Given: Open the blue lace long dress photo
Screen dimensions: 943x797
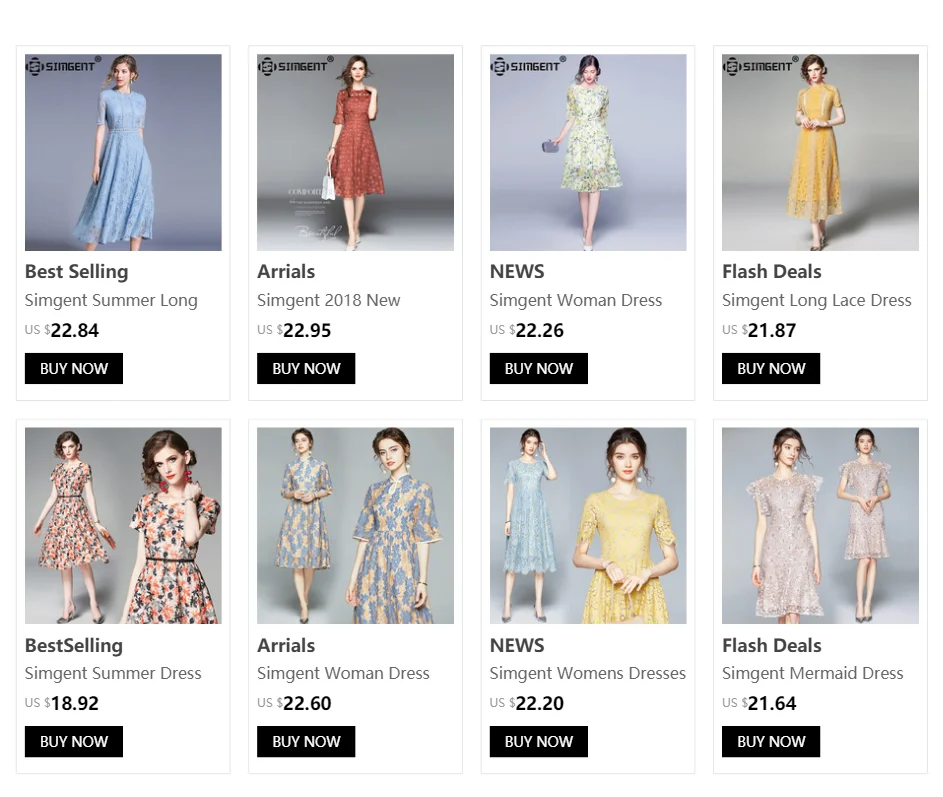Looking at the screenshot, I should (123, 152).
